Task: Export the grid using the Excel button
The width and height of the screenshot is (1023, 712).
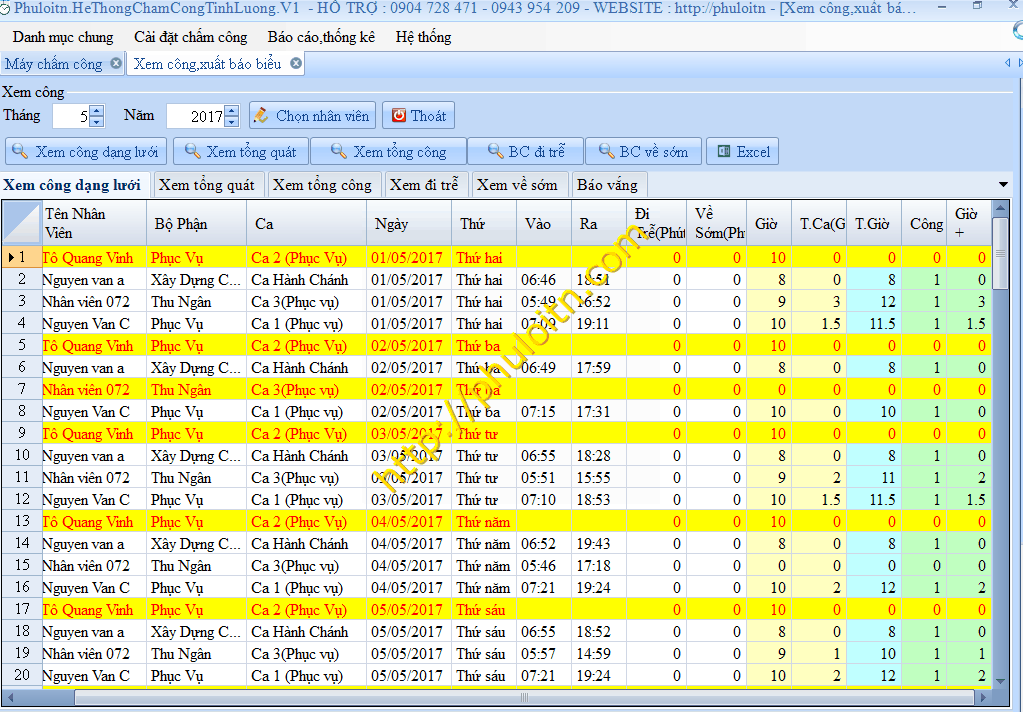Action: (x=742, y=151)
